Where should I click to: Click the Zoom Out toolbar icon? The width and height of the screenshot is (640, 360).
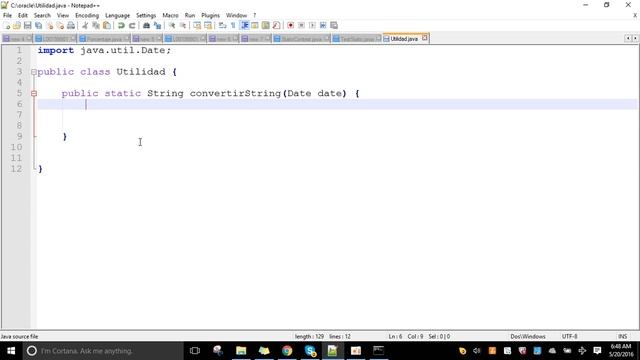click(x=183, y=25)
